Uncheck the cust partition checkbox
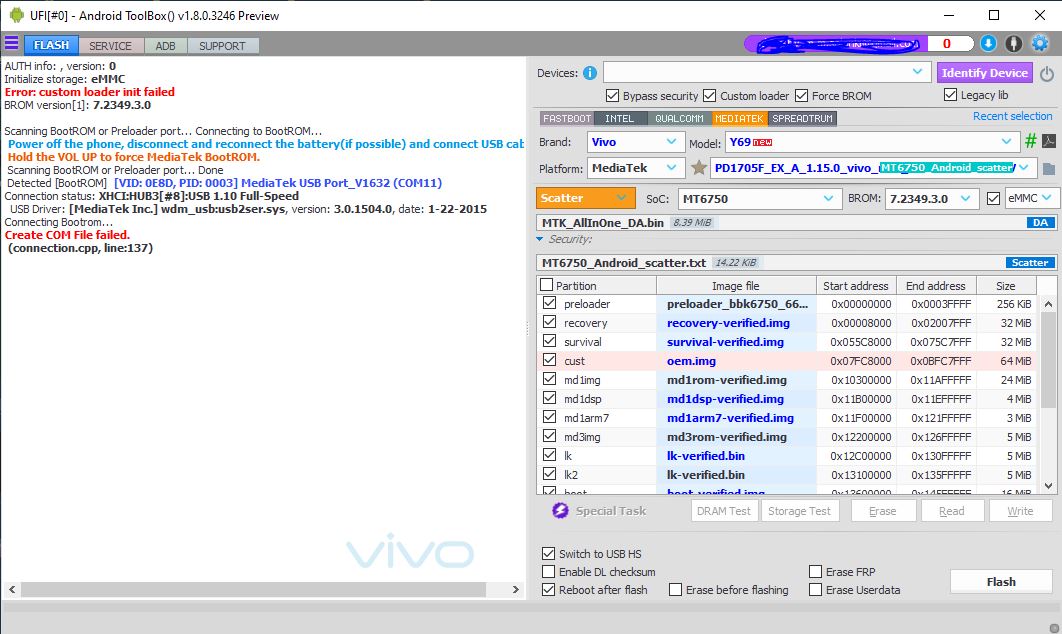1062x634 pixels. pyautogui.click(x=549, y=360)
